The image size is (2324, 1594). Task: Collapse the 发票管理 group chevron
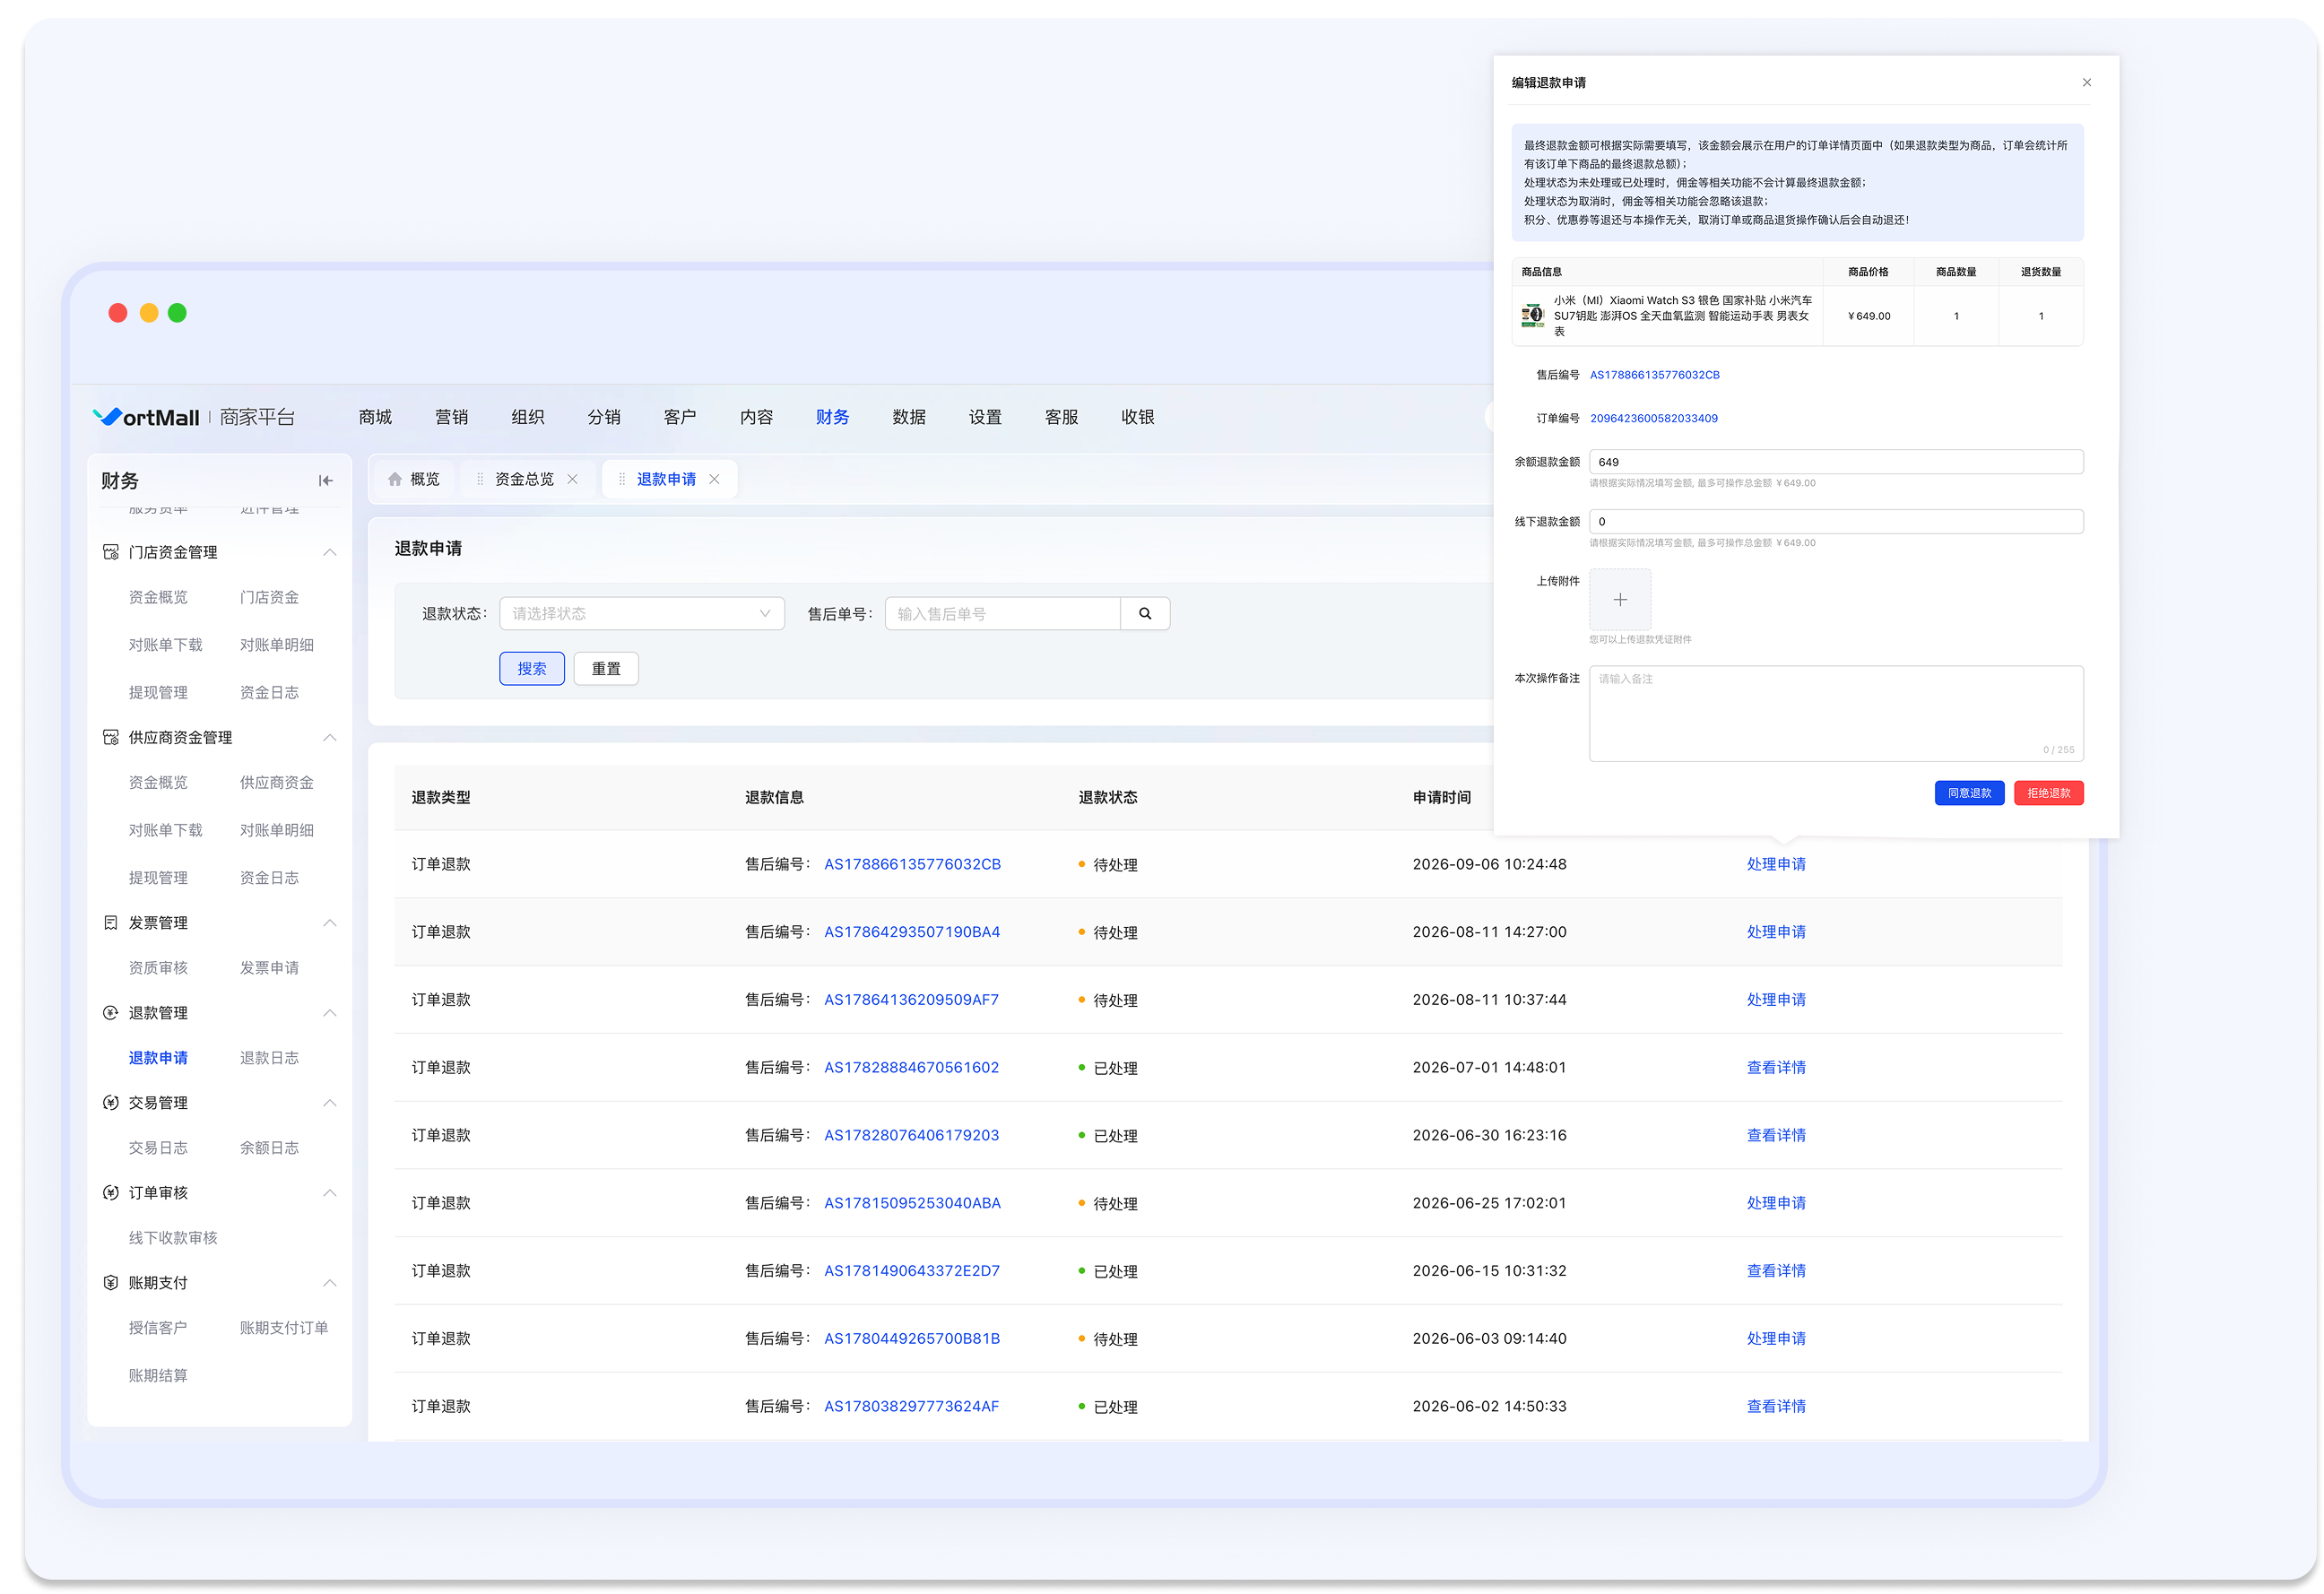(330, 923)
